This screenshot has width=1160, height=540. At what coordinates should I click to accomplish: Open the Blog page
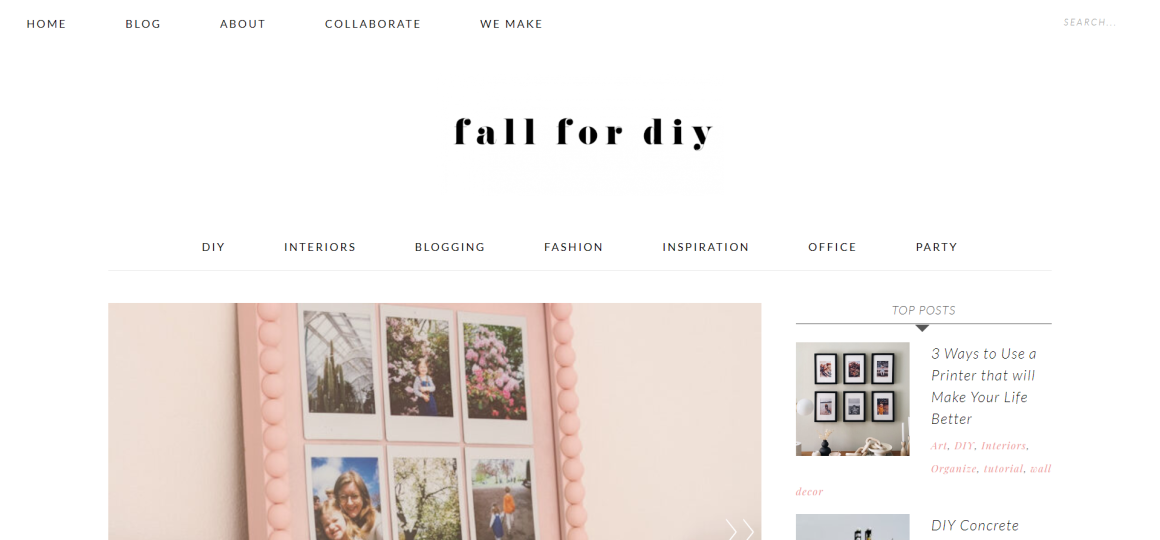(x=143, y=24)
